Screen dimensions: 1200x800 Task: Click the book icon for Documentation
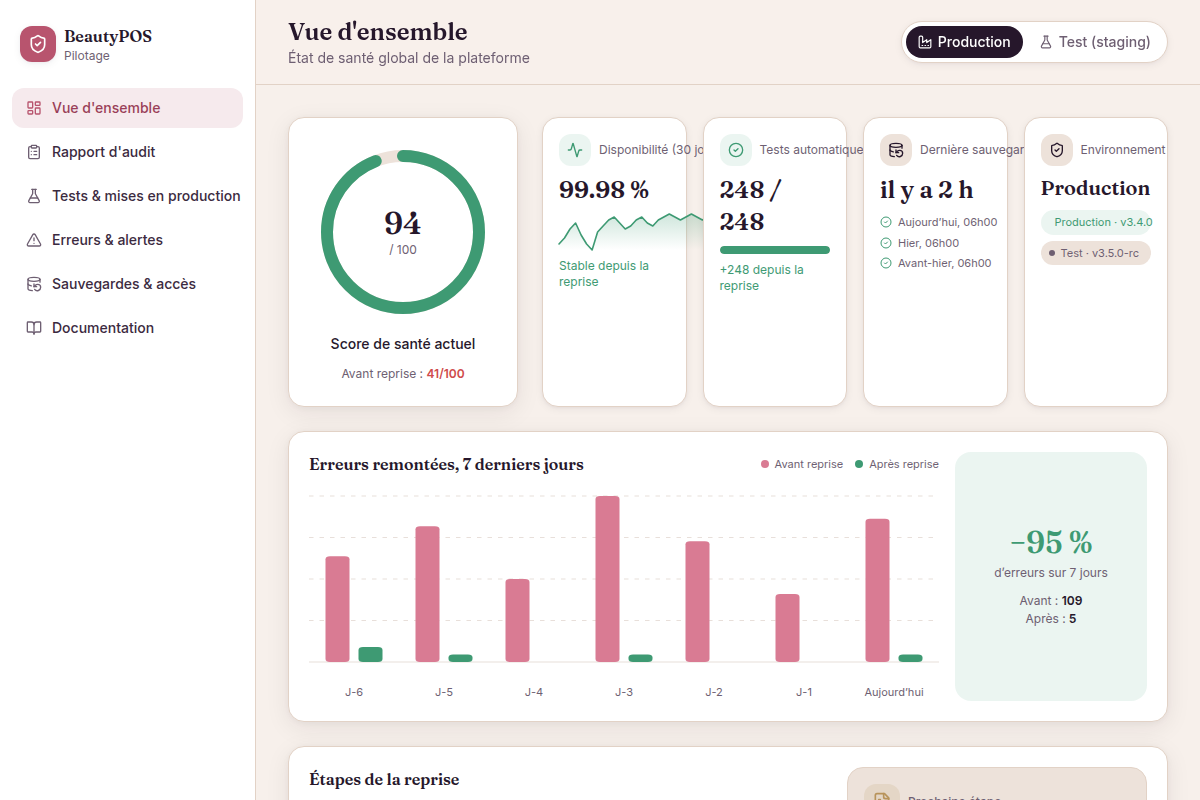tap(34, 328)
